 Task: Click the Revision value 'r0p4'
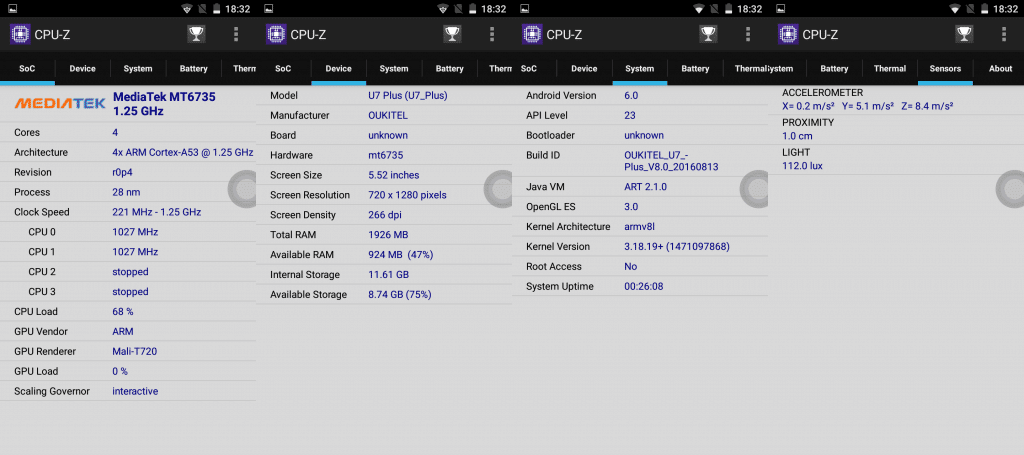[123, 172]
